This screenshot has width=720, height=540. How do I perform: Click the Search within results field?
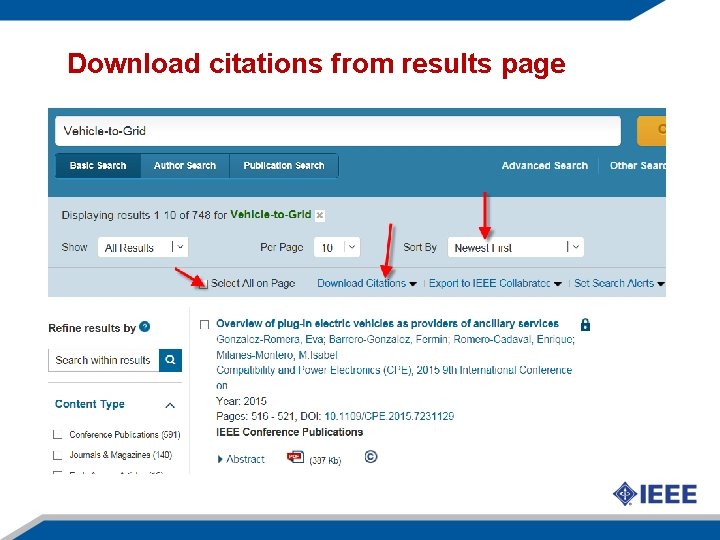[x=103, y=360]
